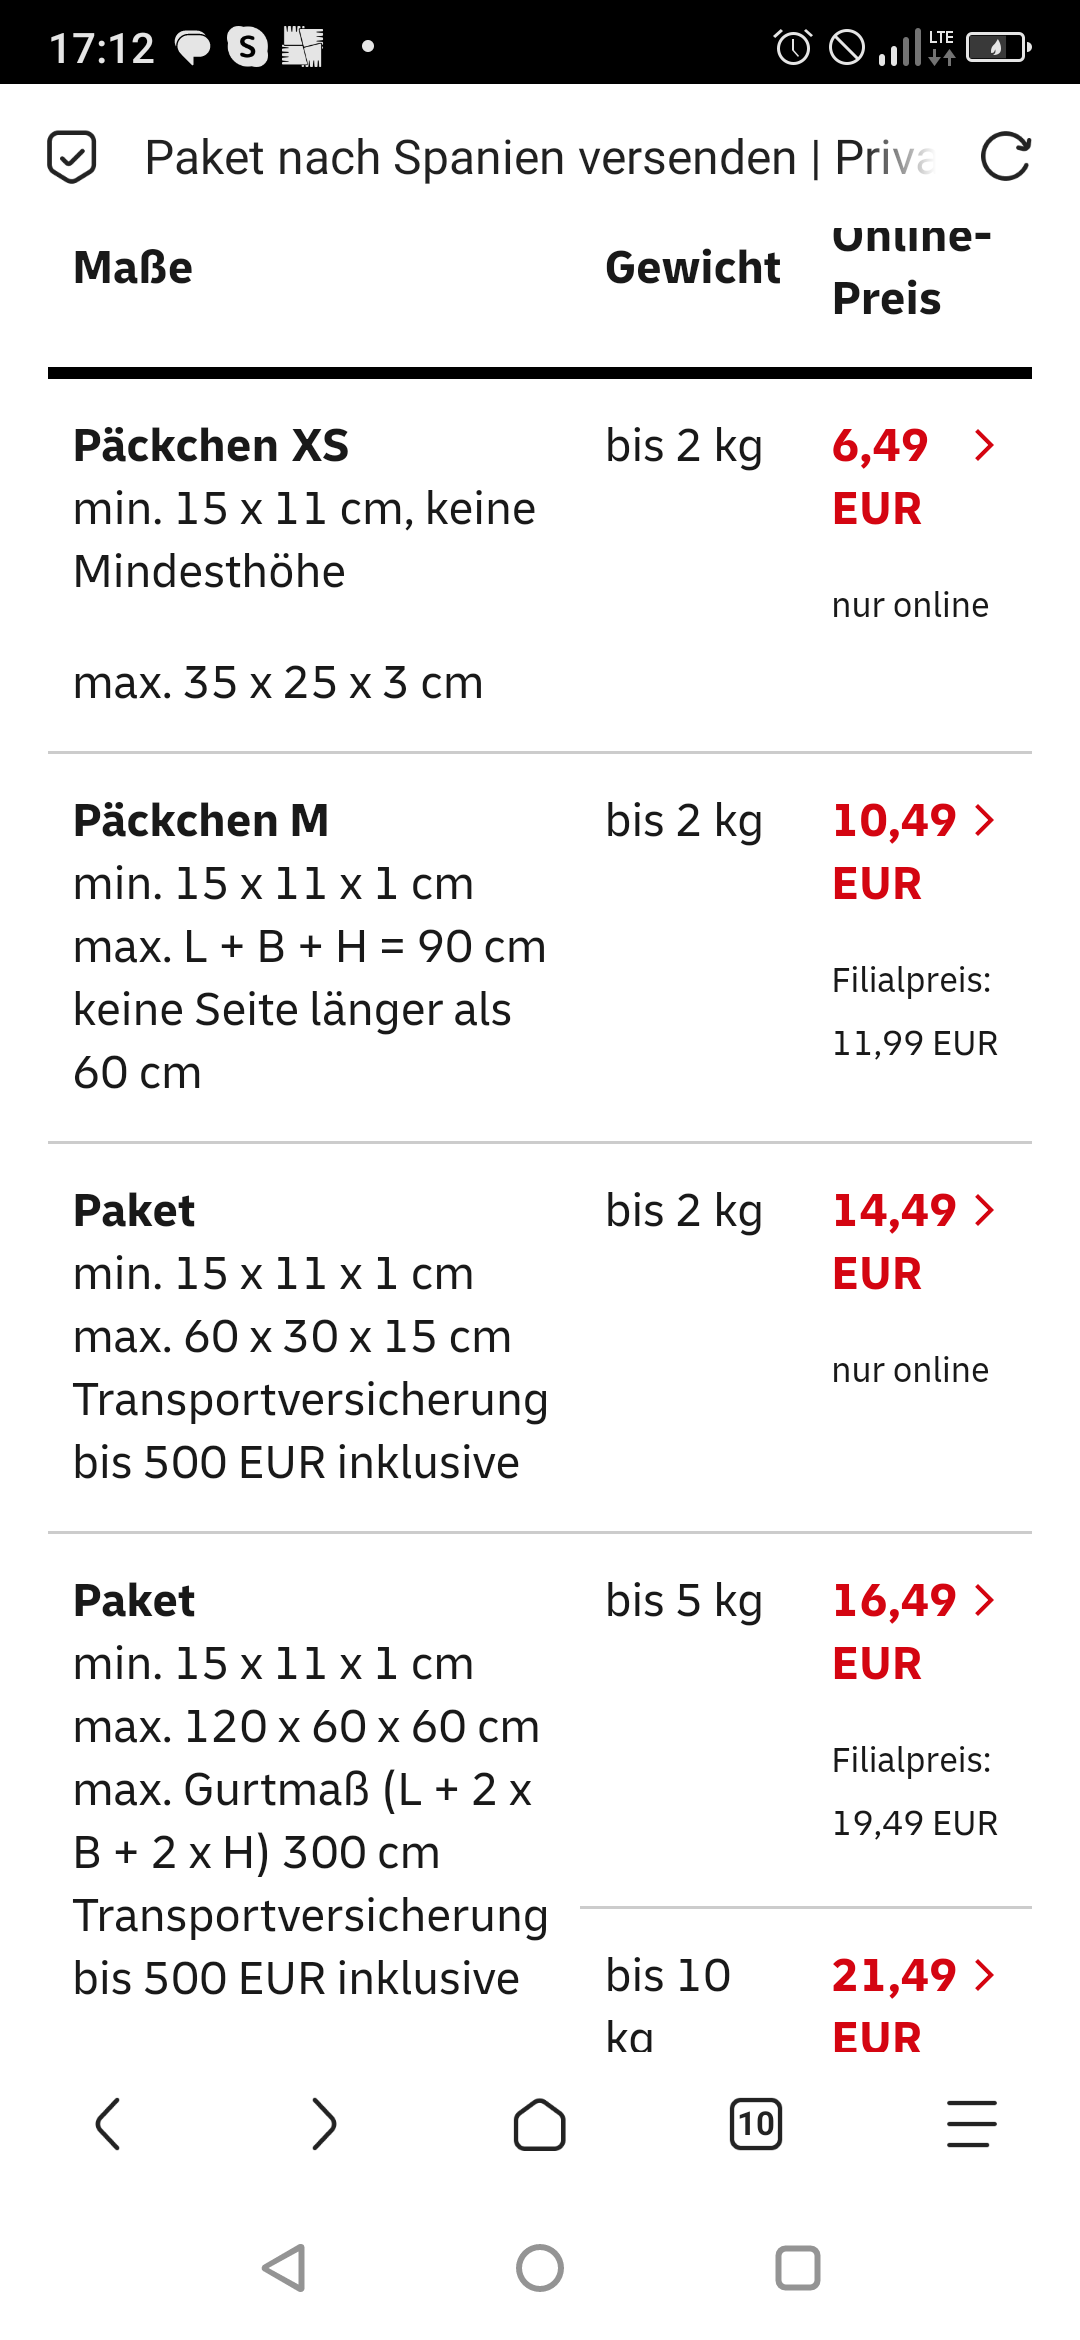The image size is (1080, 2340).
Task: Tap the address bar page title
Action: pos(540,158)
